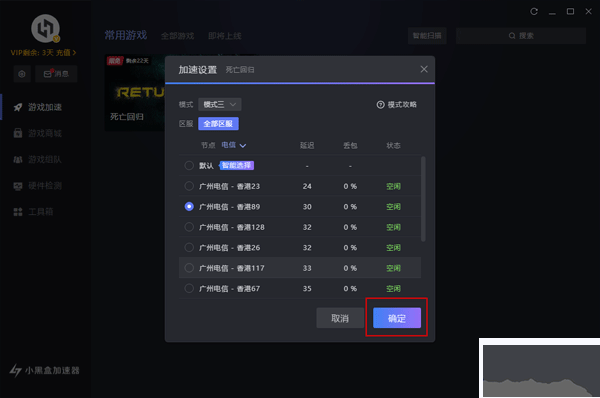Click the magnifier search icon
The height and width of the screenshot is (398, 600).
[x=512, y=36]
